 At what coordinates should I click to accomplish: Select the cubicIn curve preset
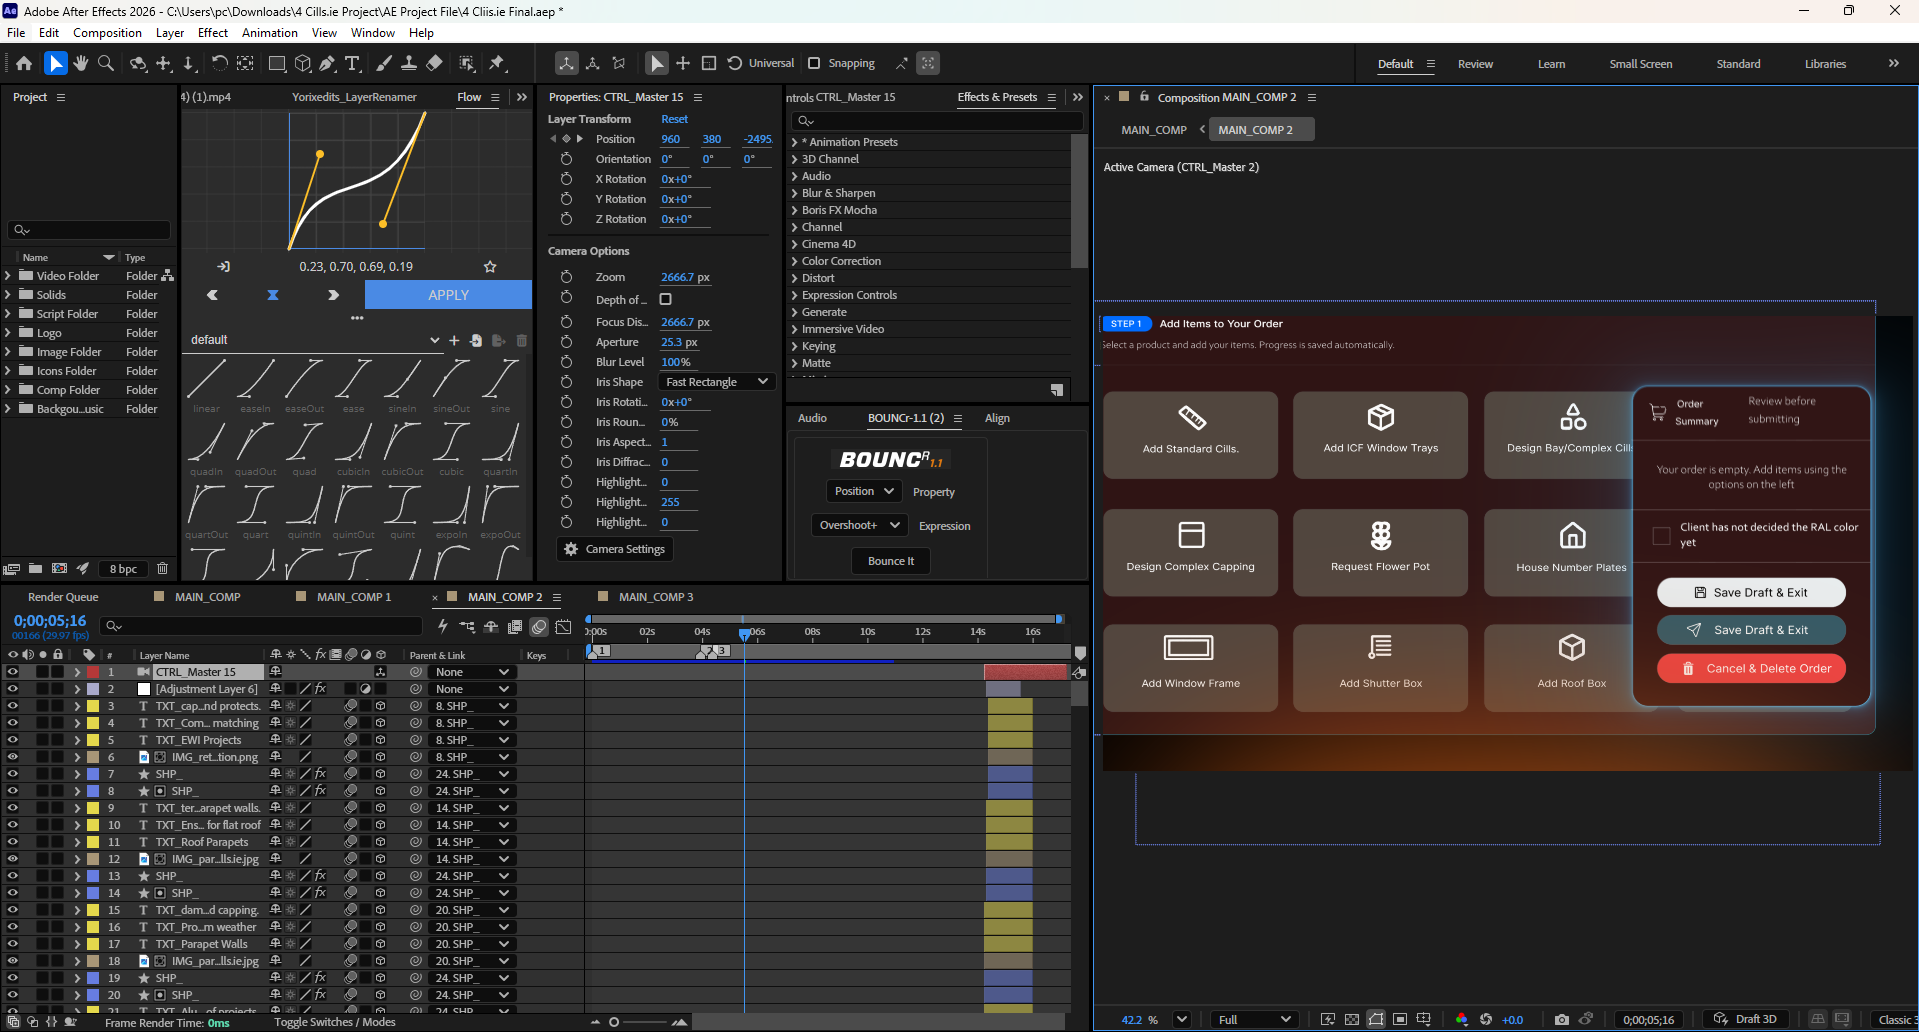pos(353,450)
